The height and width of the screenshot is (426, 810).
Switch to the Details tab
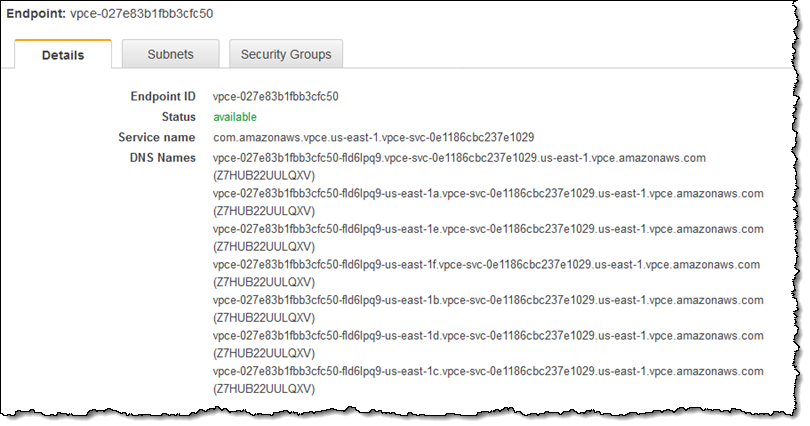pyautogui.click(x=62, y=55)
